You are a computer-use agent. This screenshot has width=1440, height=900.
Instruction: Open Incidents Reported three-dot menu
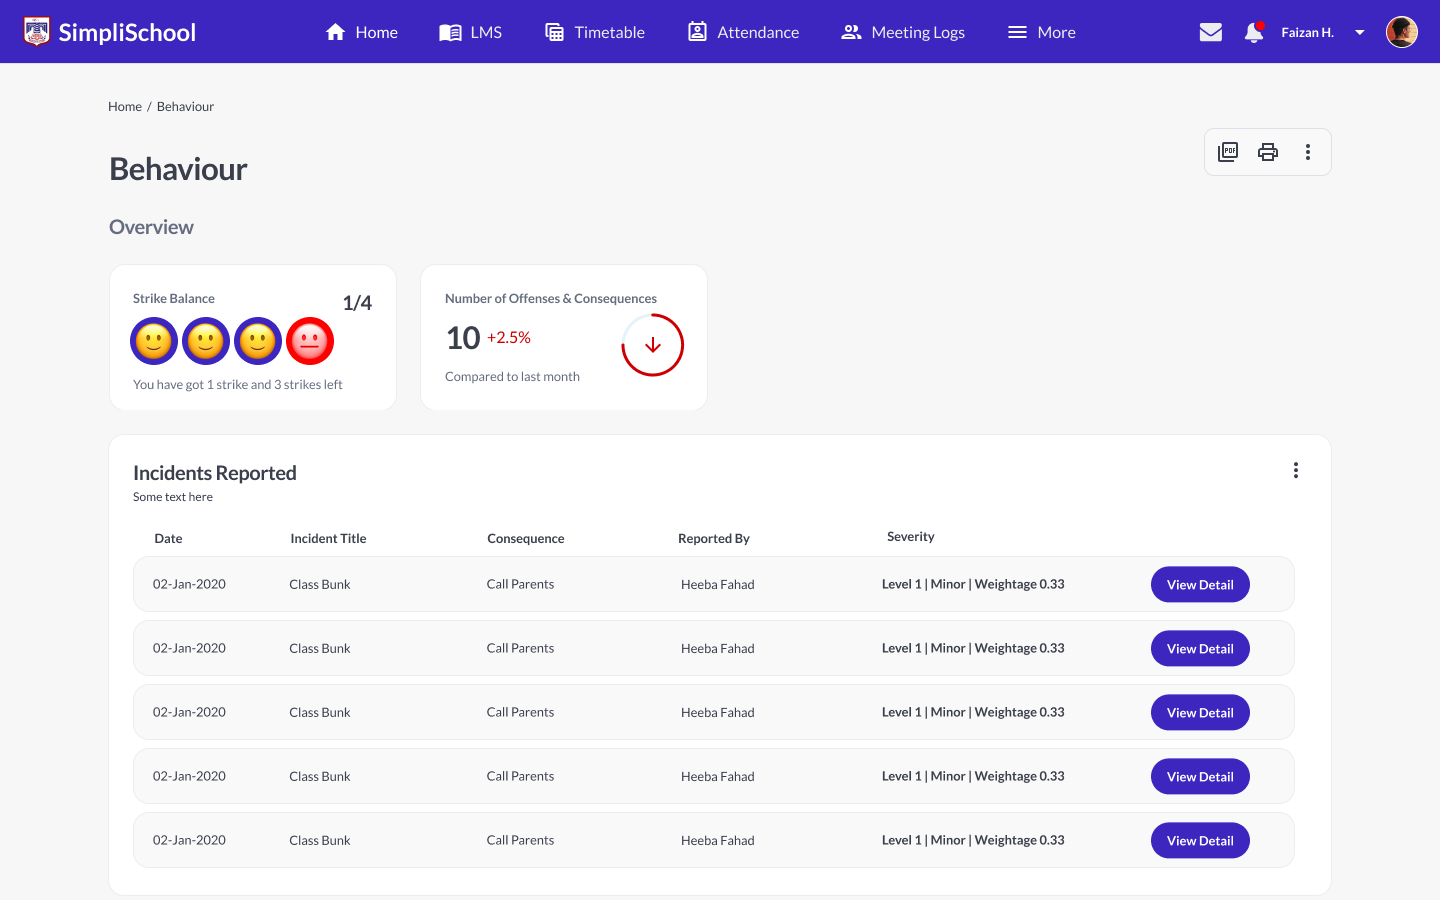1296,470
